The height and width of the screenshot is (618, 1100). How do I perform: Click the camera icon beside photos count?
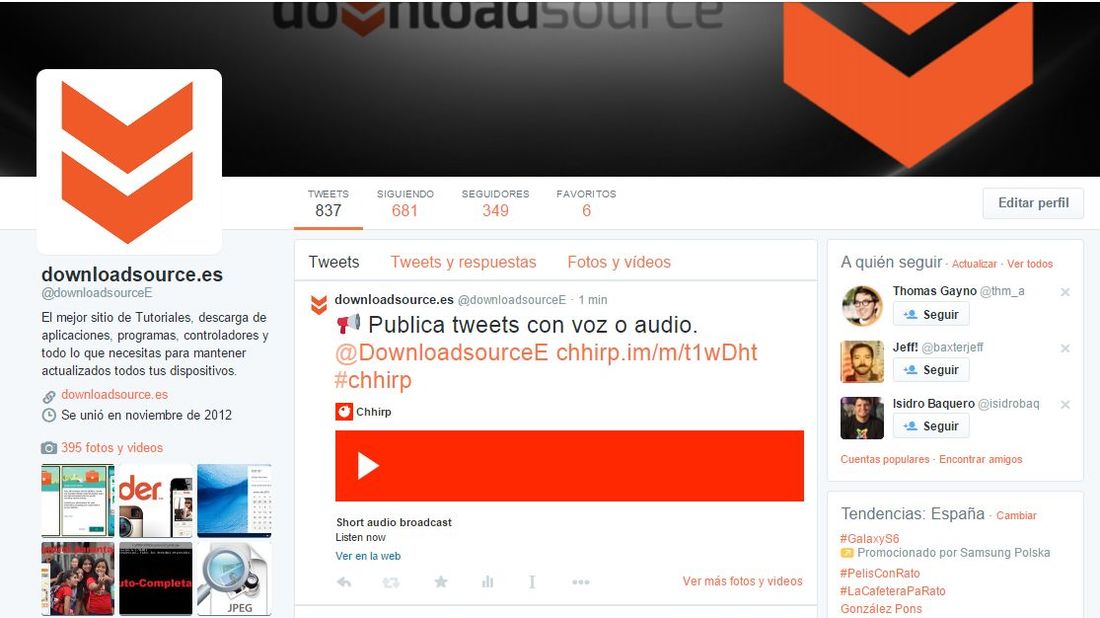pyautogui.click(x=48, y=448)
